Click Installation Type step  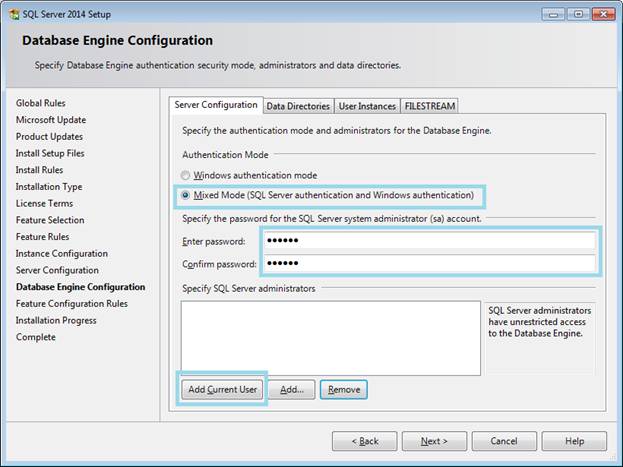coord(49,186)
